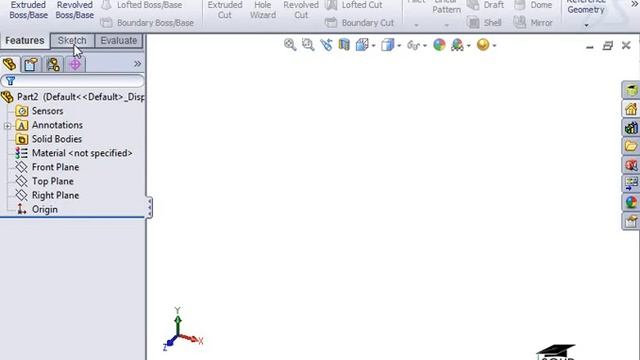Open View Settings dropdown arrow

(494, 46)
